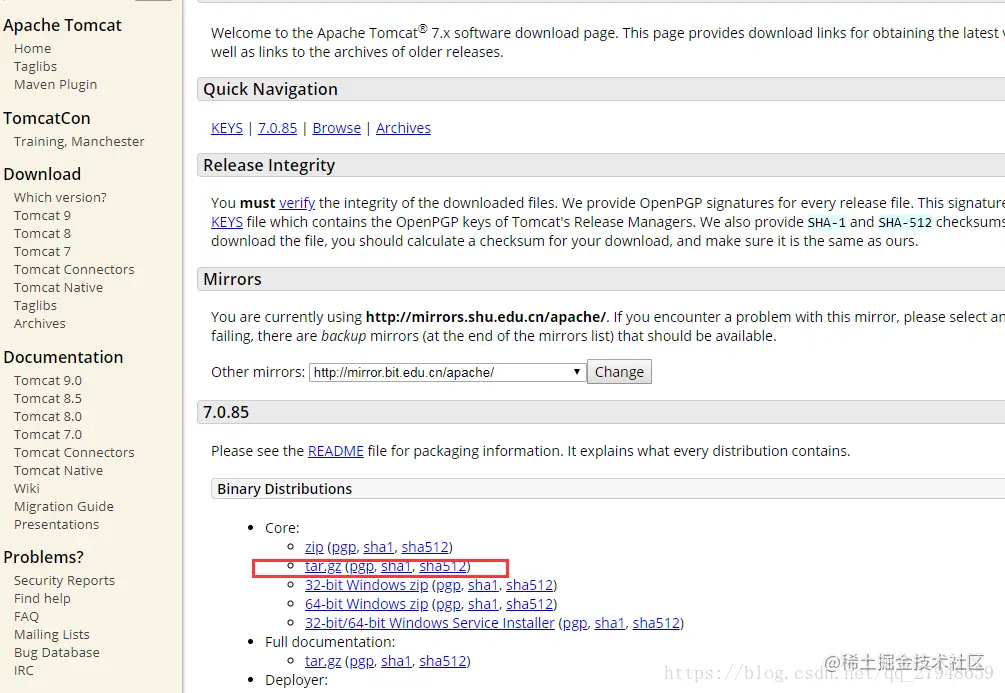1005x693 pixels.
Task: Open the Find help link
Action: [42, 598]
